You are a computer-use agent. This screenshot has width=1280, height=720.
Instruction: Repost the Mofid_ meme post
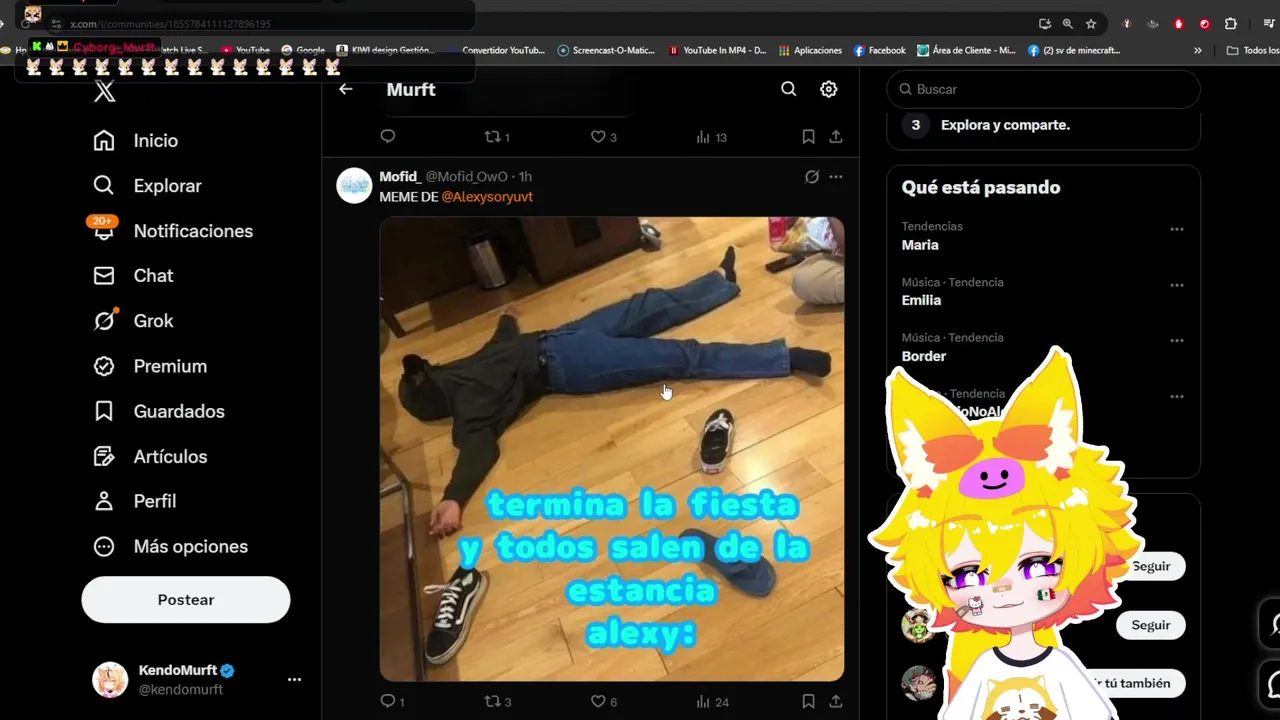pos(498,702)
